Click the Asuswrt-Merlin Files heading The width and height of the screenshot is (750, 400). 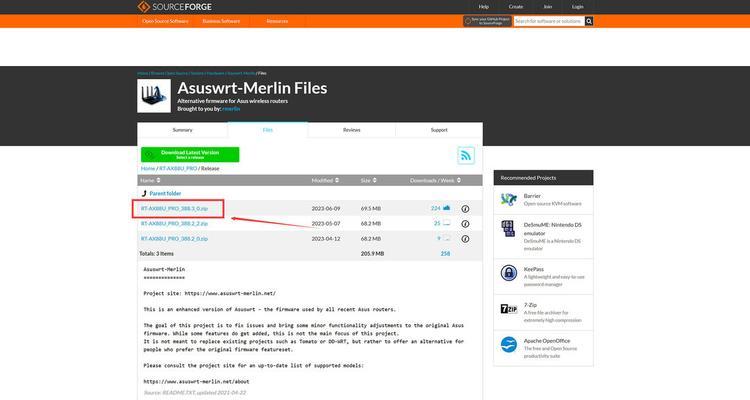click(x=252, y=88)
